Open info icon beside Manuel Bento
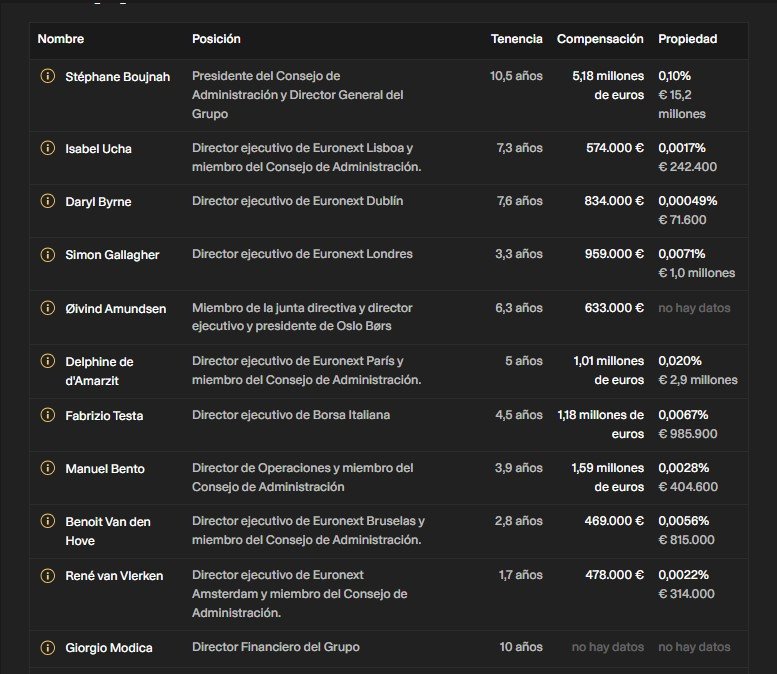 [x=48, y=468]
